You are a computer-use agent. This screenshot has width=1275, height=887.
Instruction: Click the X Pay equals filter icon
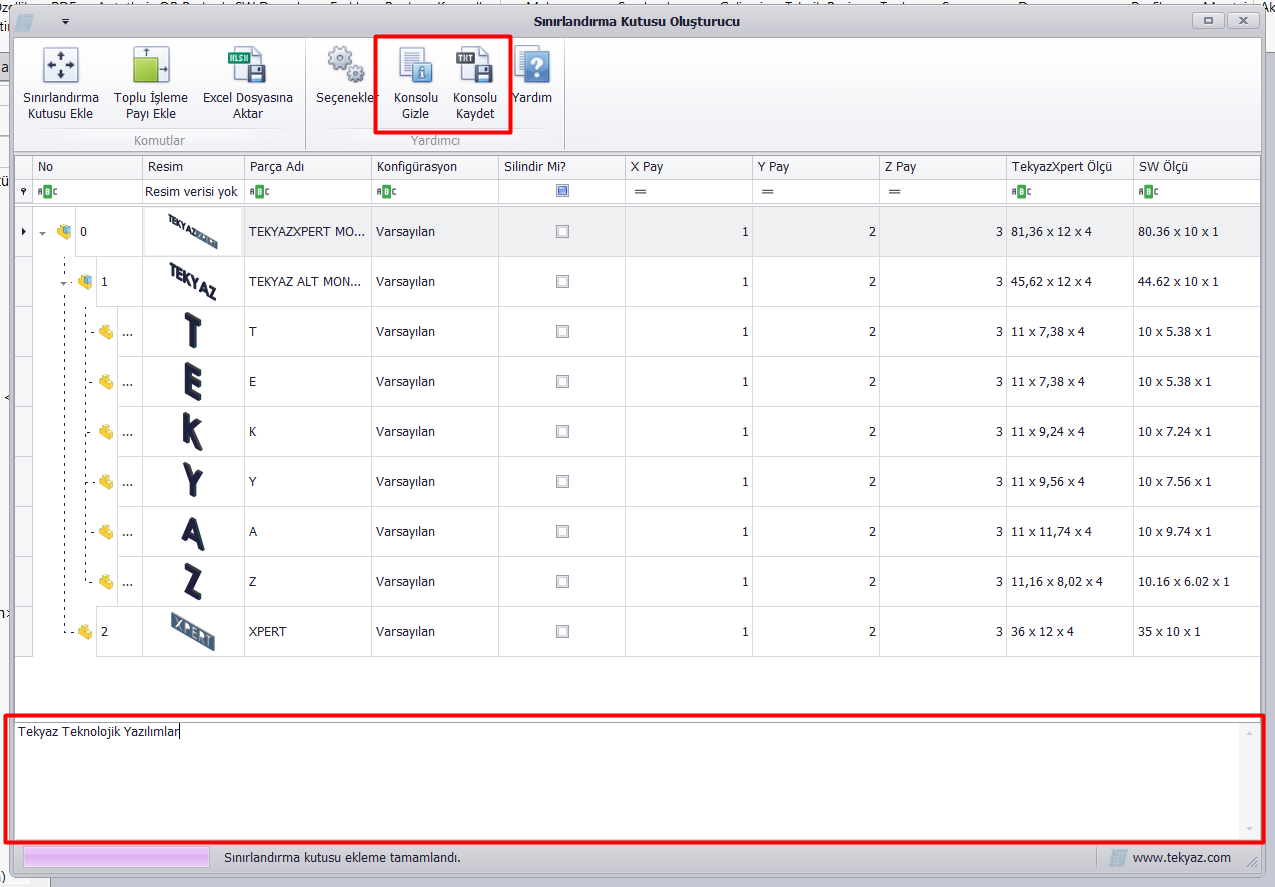[x=640, y=192]
